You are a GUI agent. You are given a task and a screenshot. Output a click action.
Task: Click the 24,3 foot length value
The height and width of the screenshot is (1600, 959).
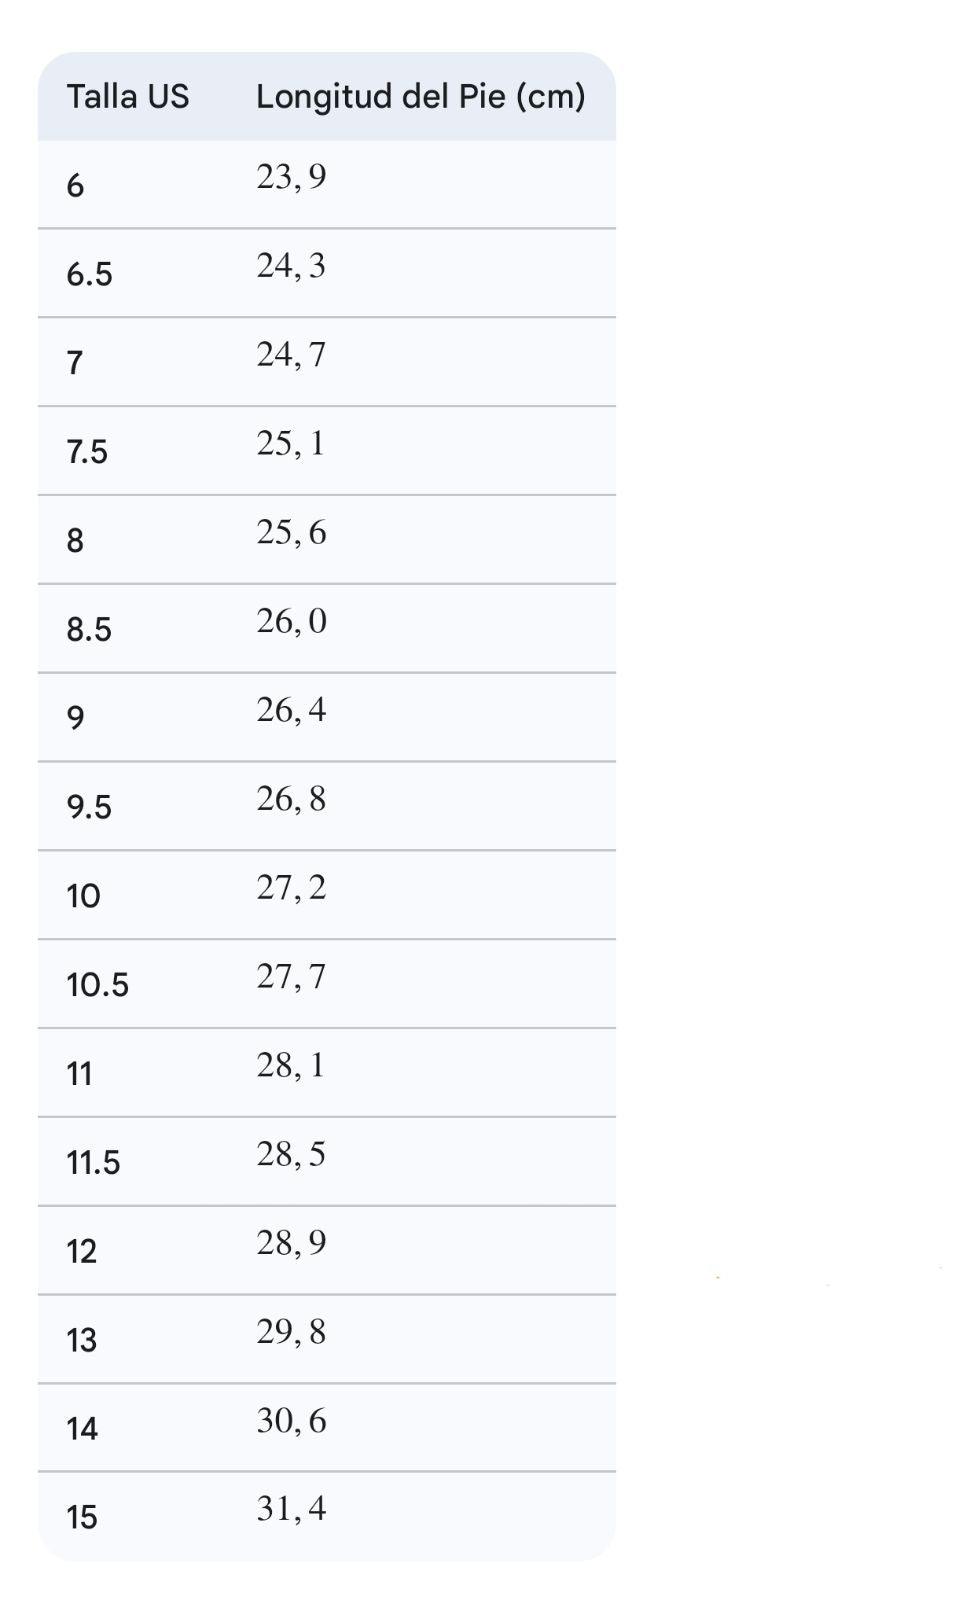(291, 266)
